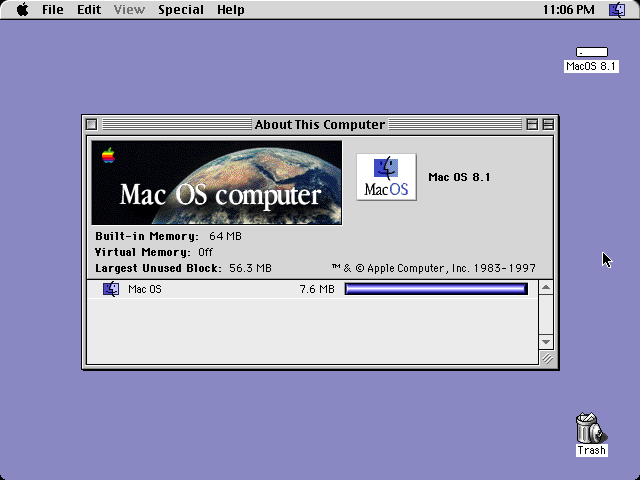Image resolution: width=640 pixels, height=480 pixels.
Task: Click the Mac OS memory usage bar
Action: (x=436, y=289)
